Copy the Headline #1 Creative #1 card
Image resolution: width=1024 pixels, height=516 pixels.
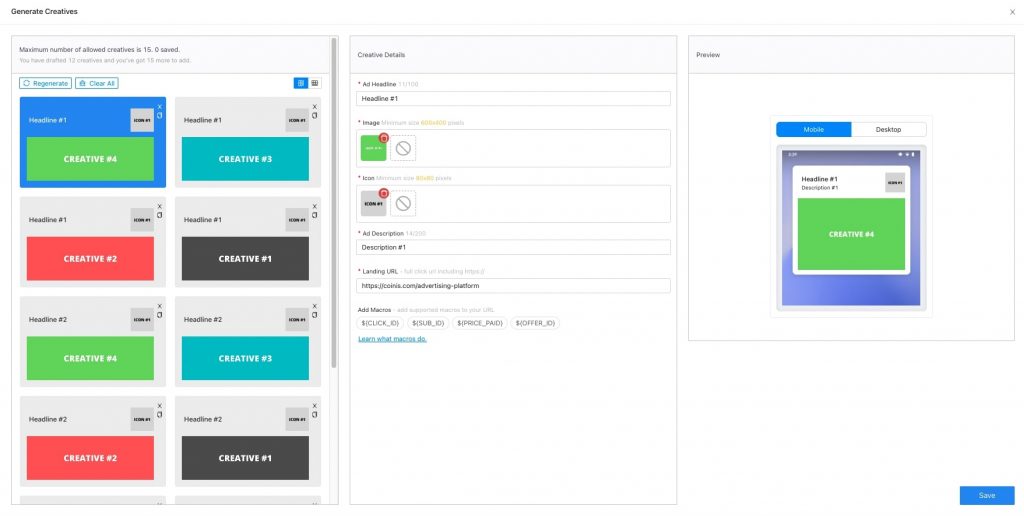(314, 215)
